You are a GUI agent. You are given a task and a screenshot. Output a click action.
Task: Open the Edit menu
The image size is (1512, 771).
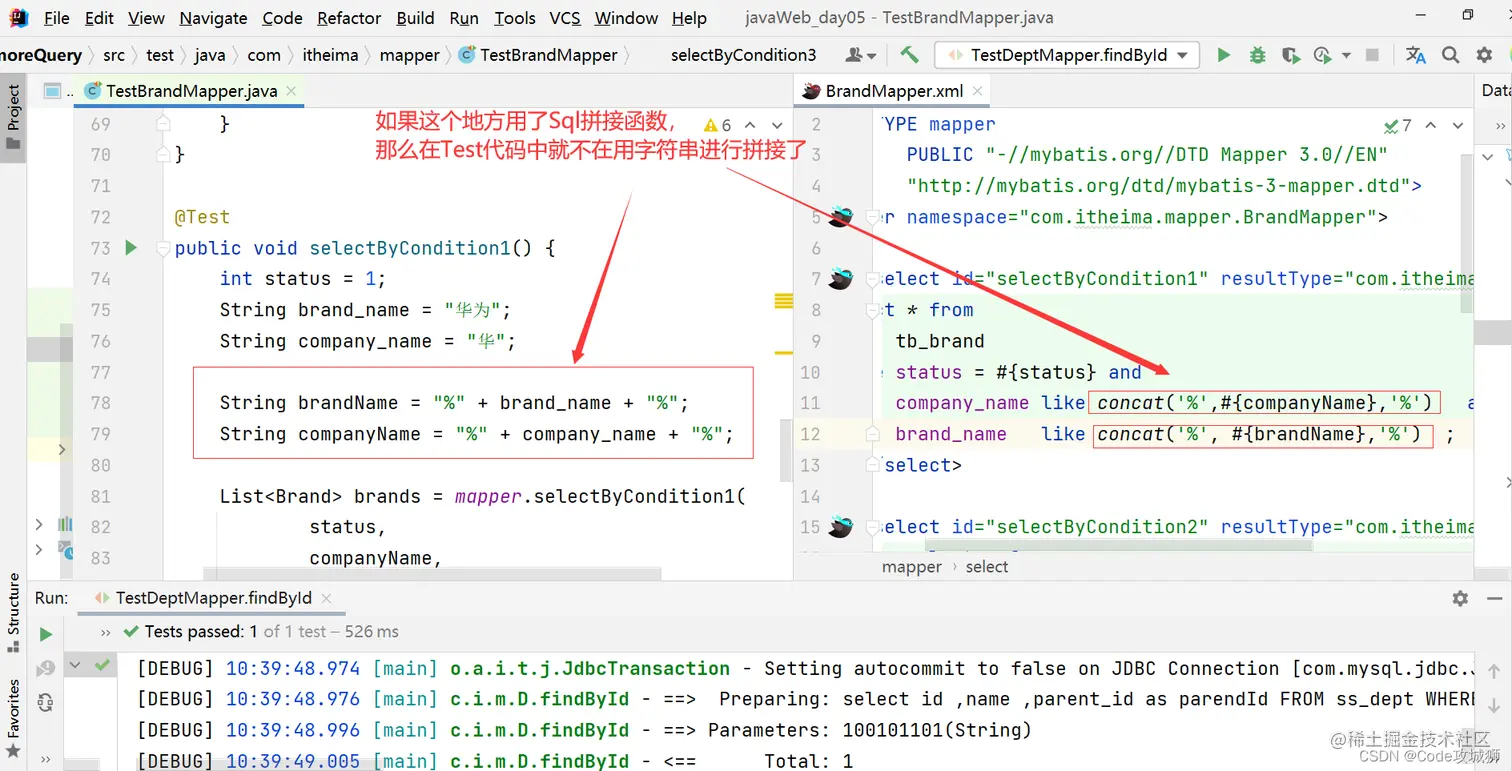[99, 18]
